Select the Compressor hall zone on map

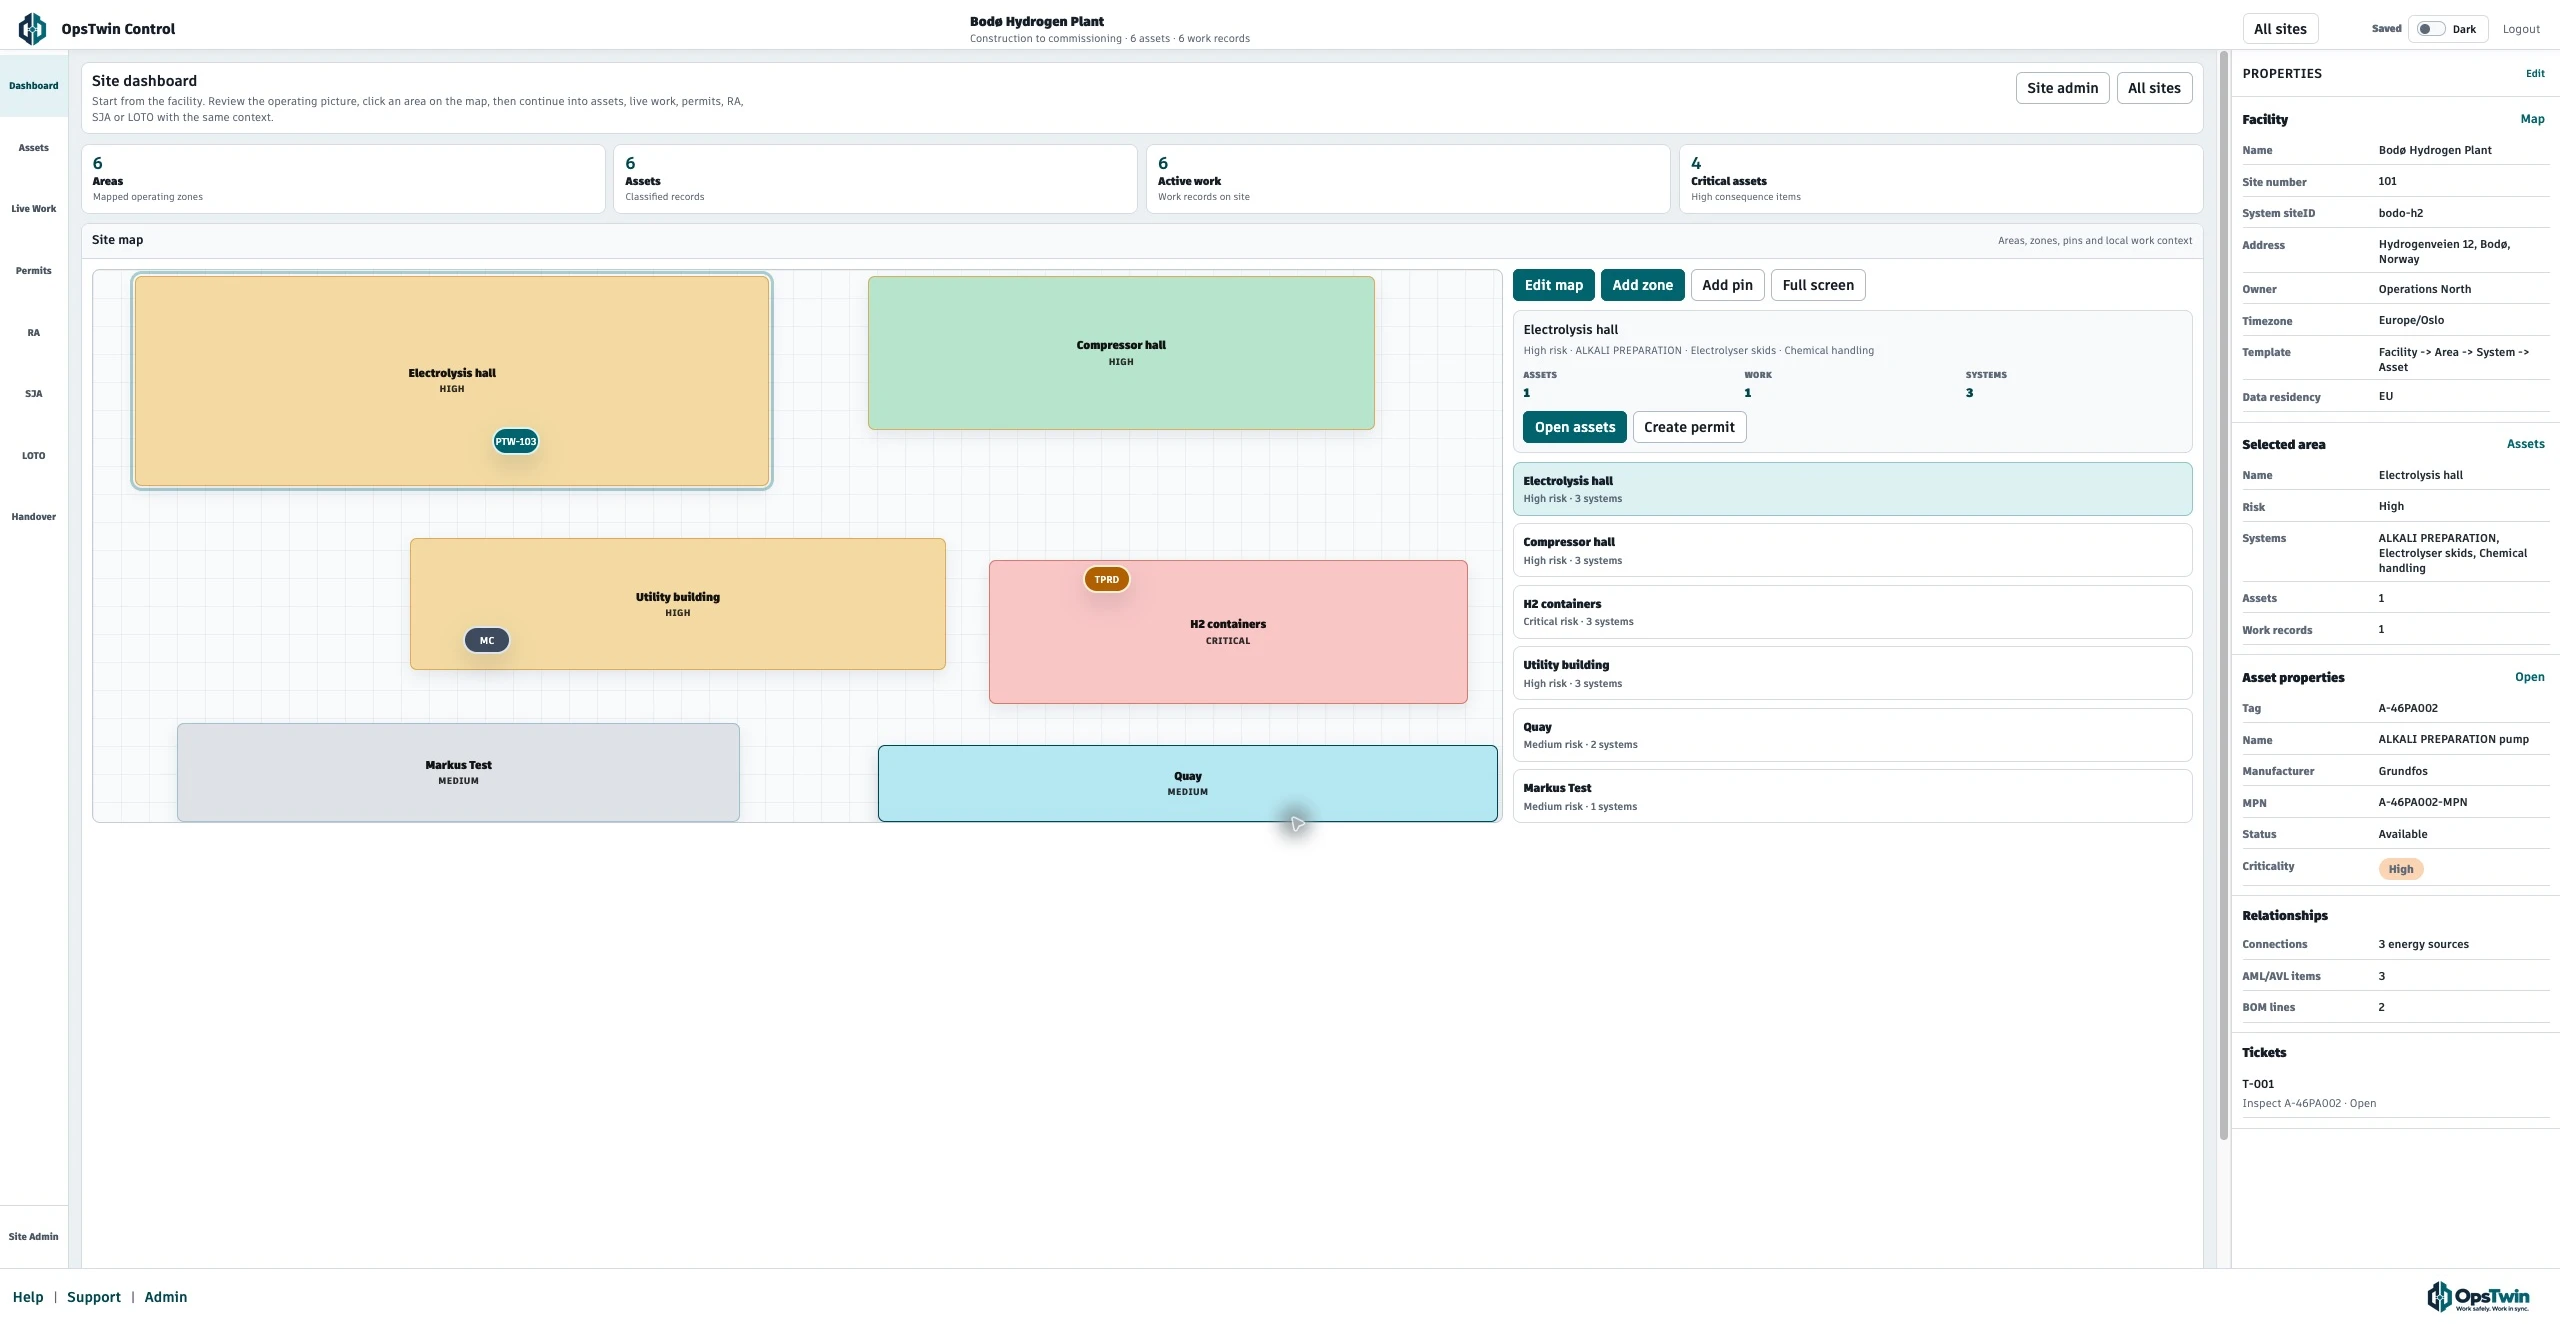[1121, 353]
